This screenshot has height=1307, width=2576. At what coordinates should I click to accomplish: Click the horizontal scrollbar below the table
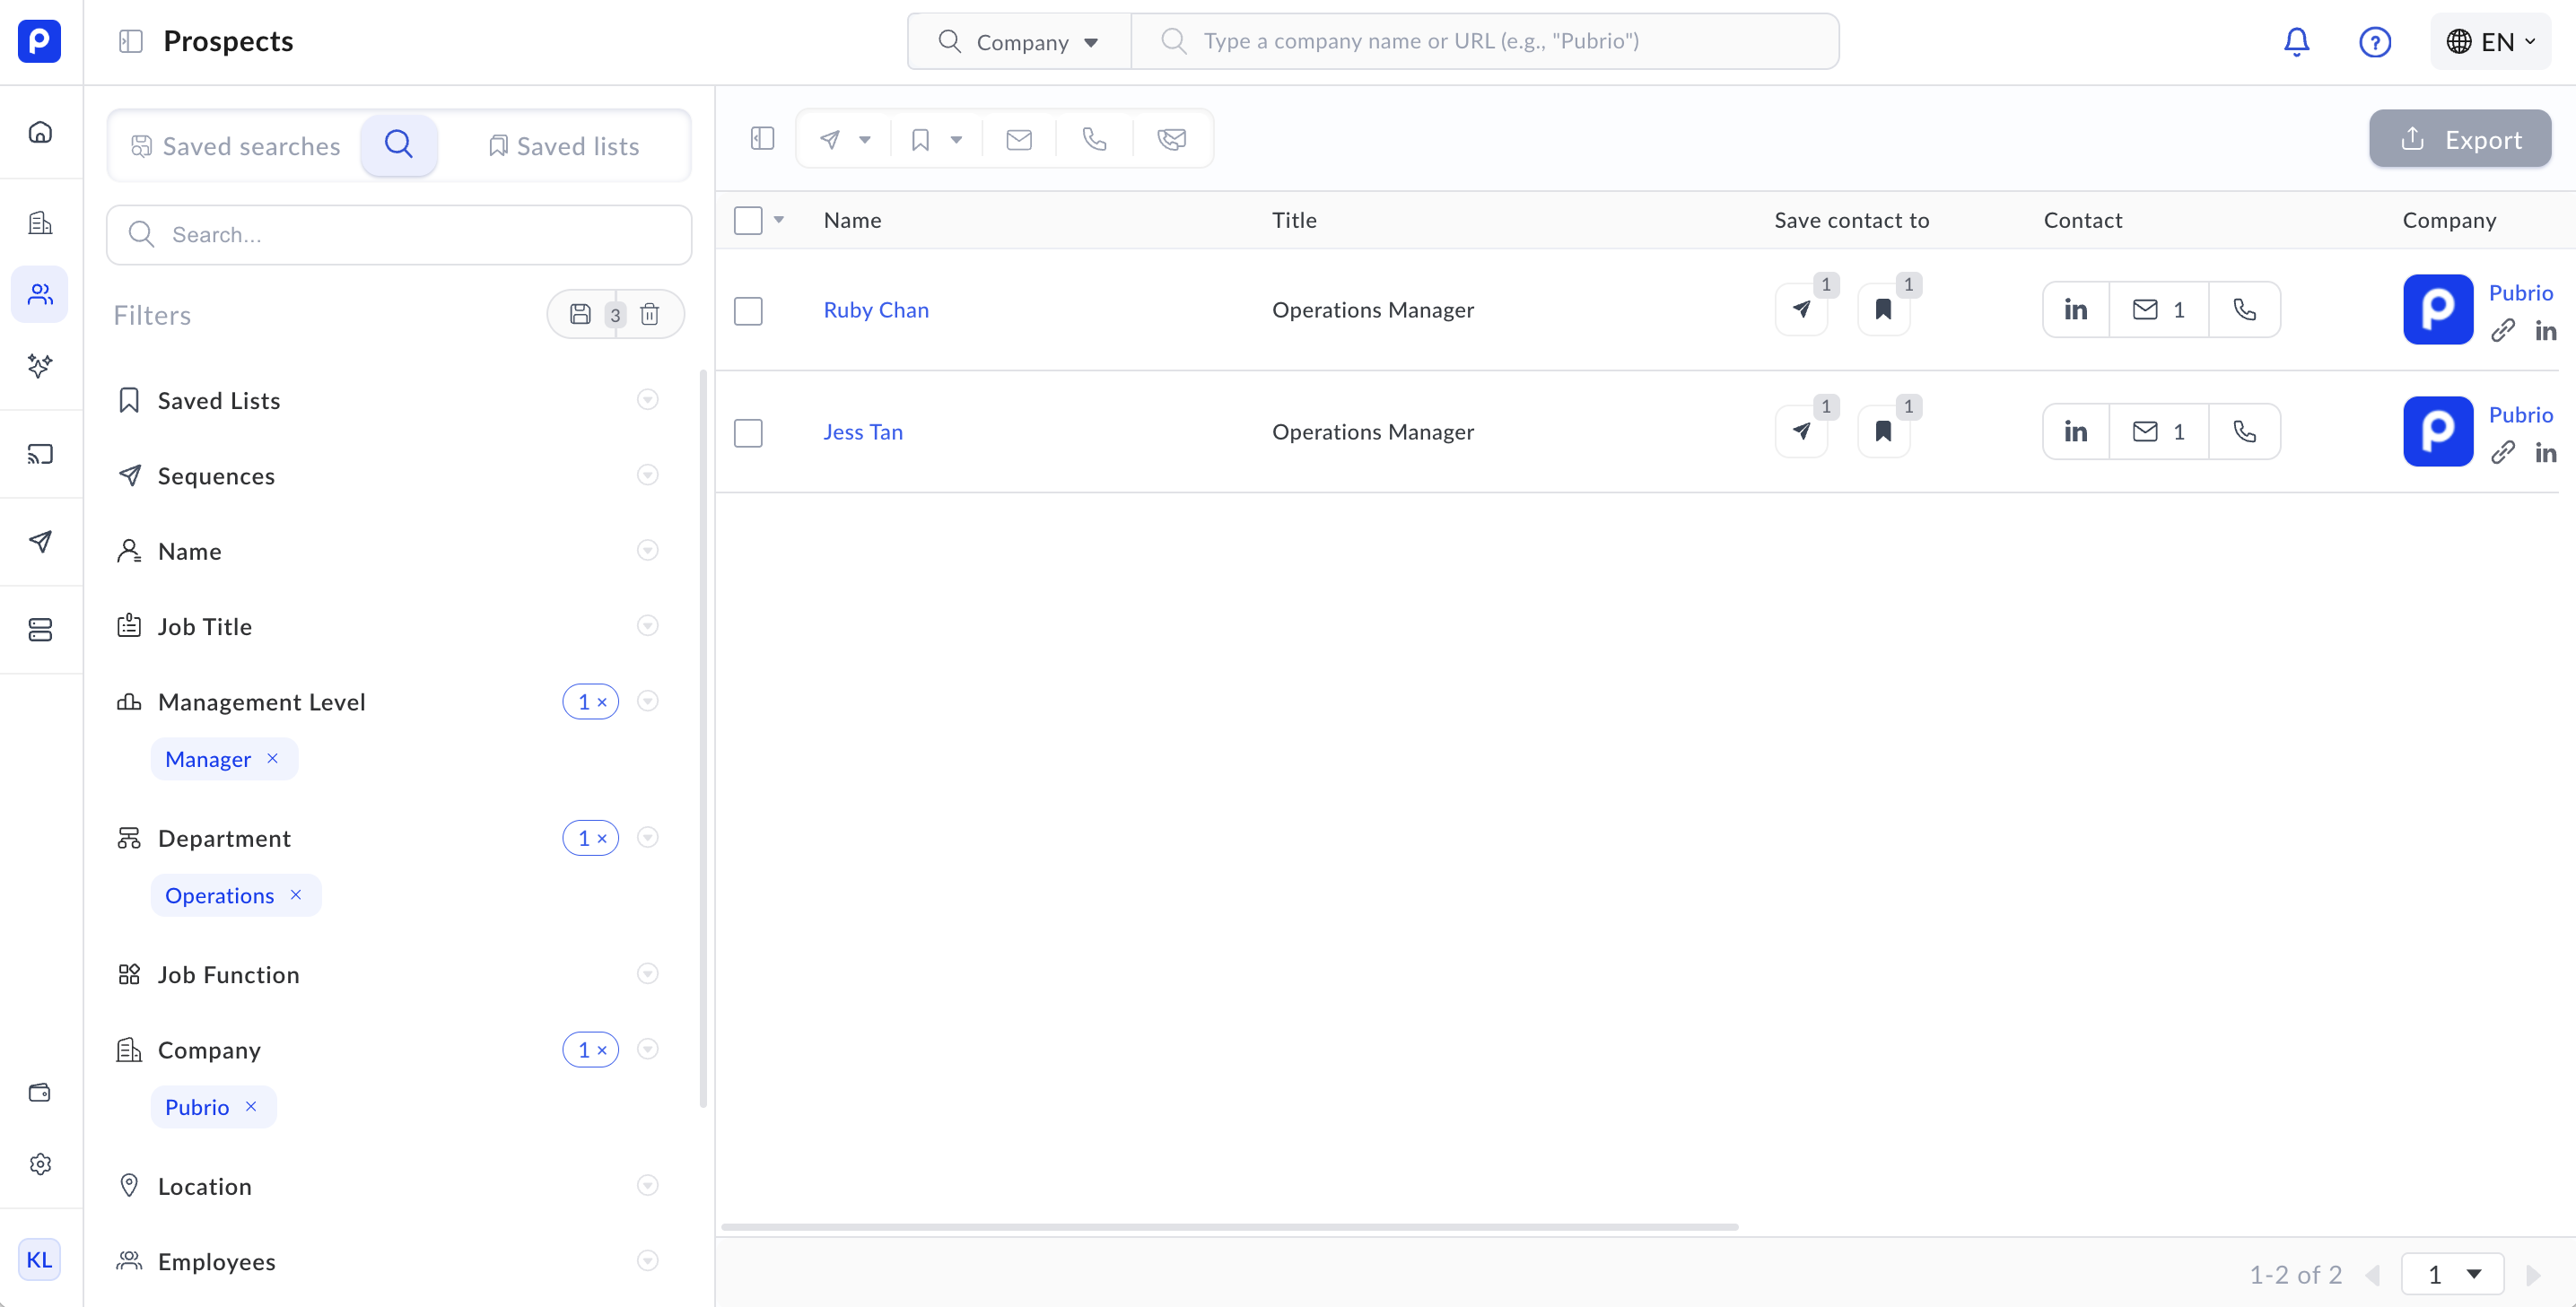pos(1229,1226)
